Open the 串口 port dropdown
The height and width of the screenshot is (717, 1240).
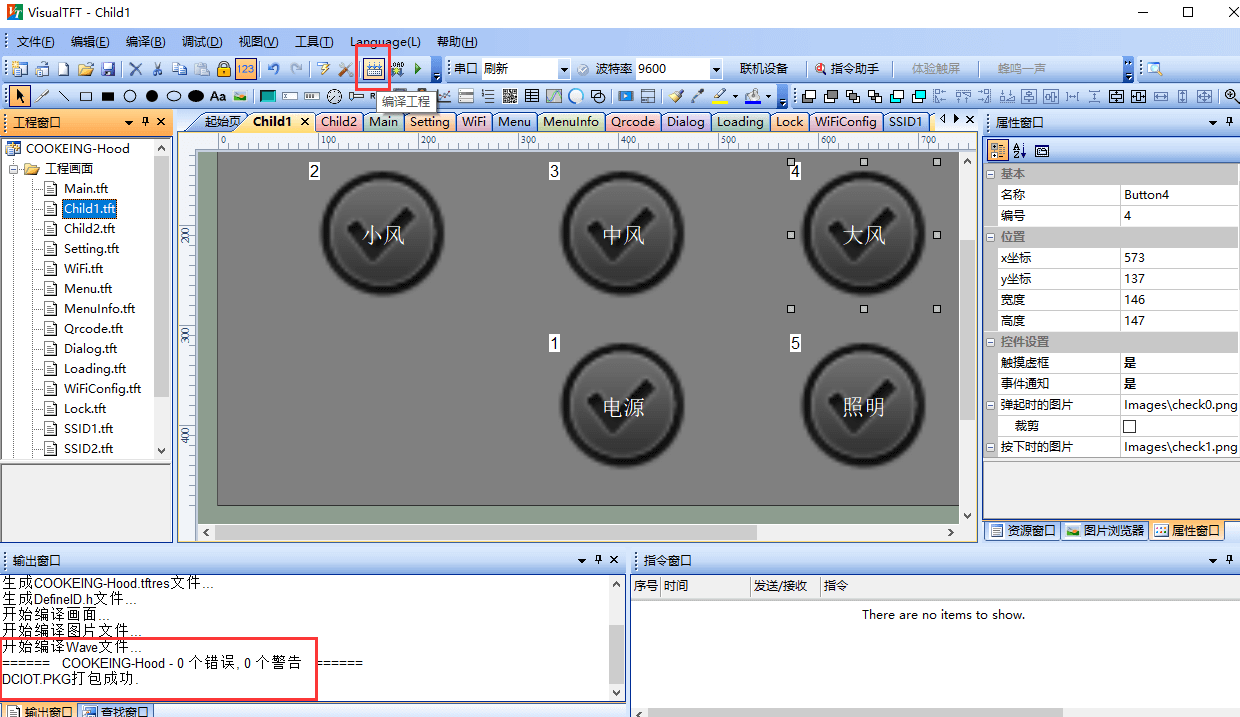(564, 69)
